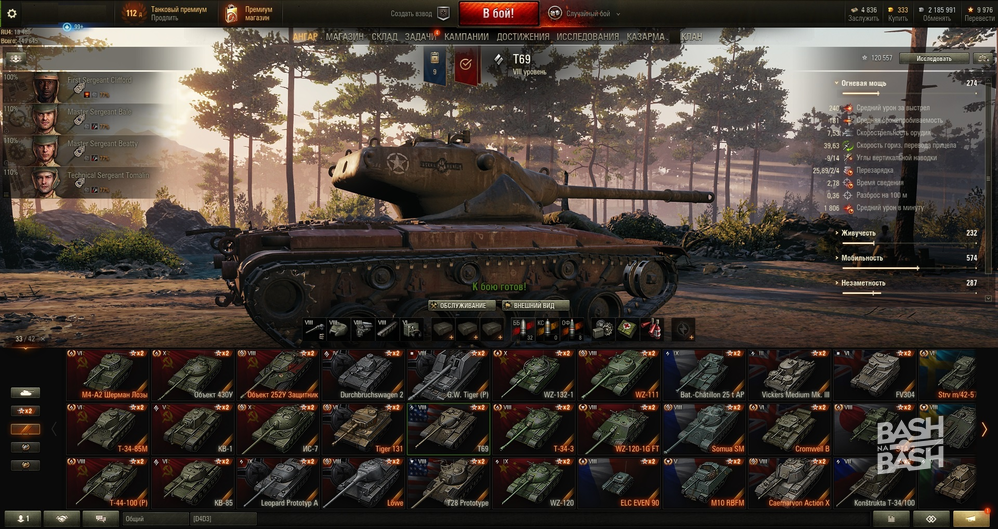Open the contacts handshake button
The height and width of the screenshot is (529, 998).
(62, 519)
